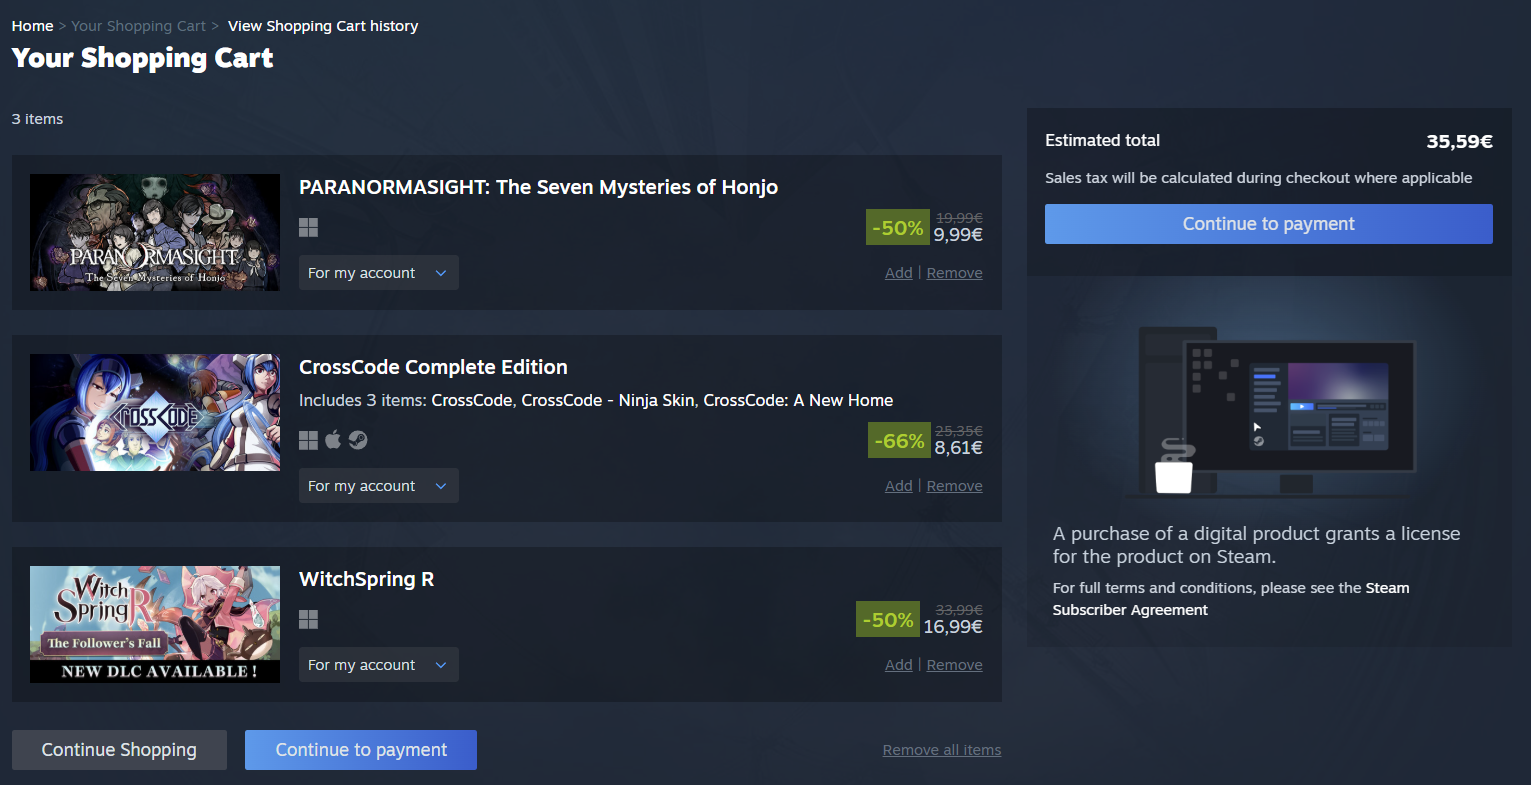Open the PARANORMASIGHT game thumbnail

(x=155, y=233)
